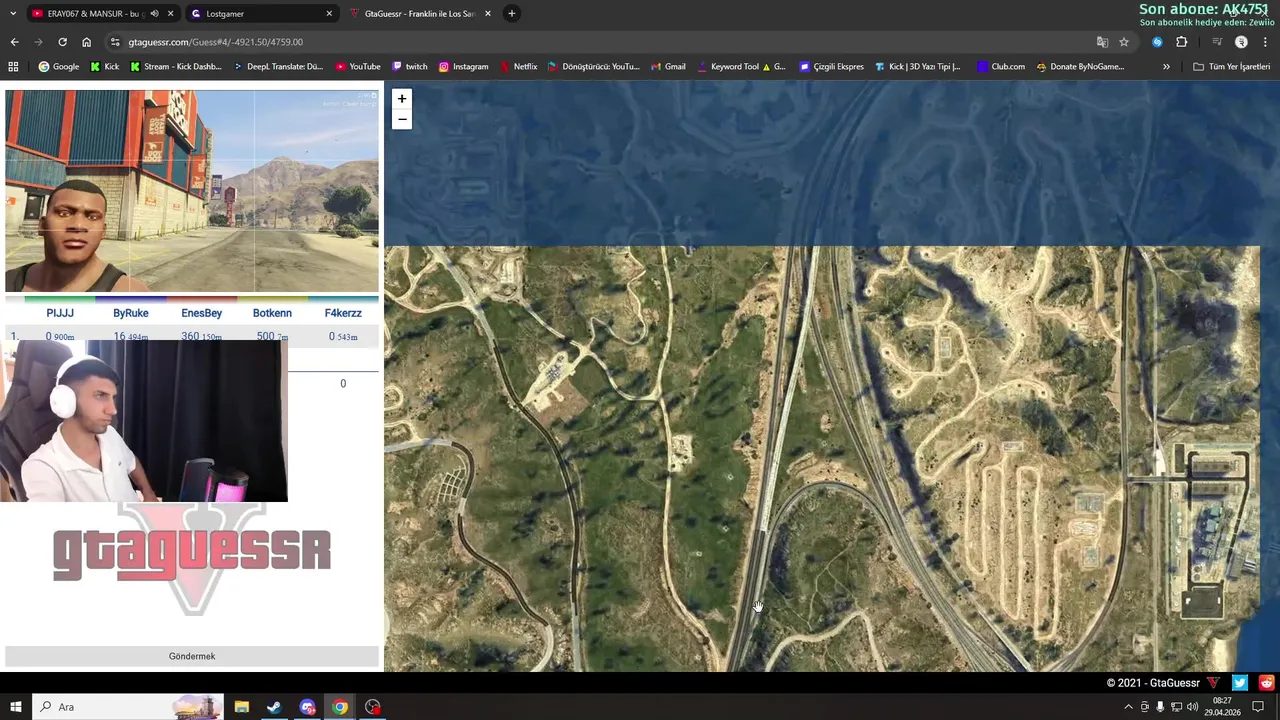Open Stream - Kick Dashboard bookmark
This screenshot has width=1280, height=720.
click(x=176, y=67)
